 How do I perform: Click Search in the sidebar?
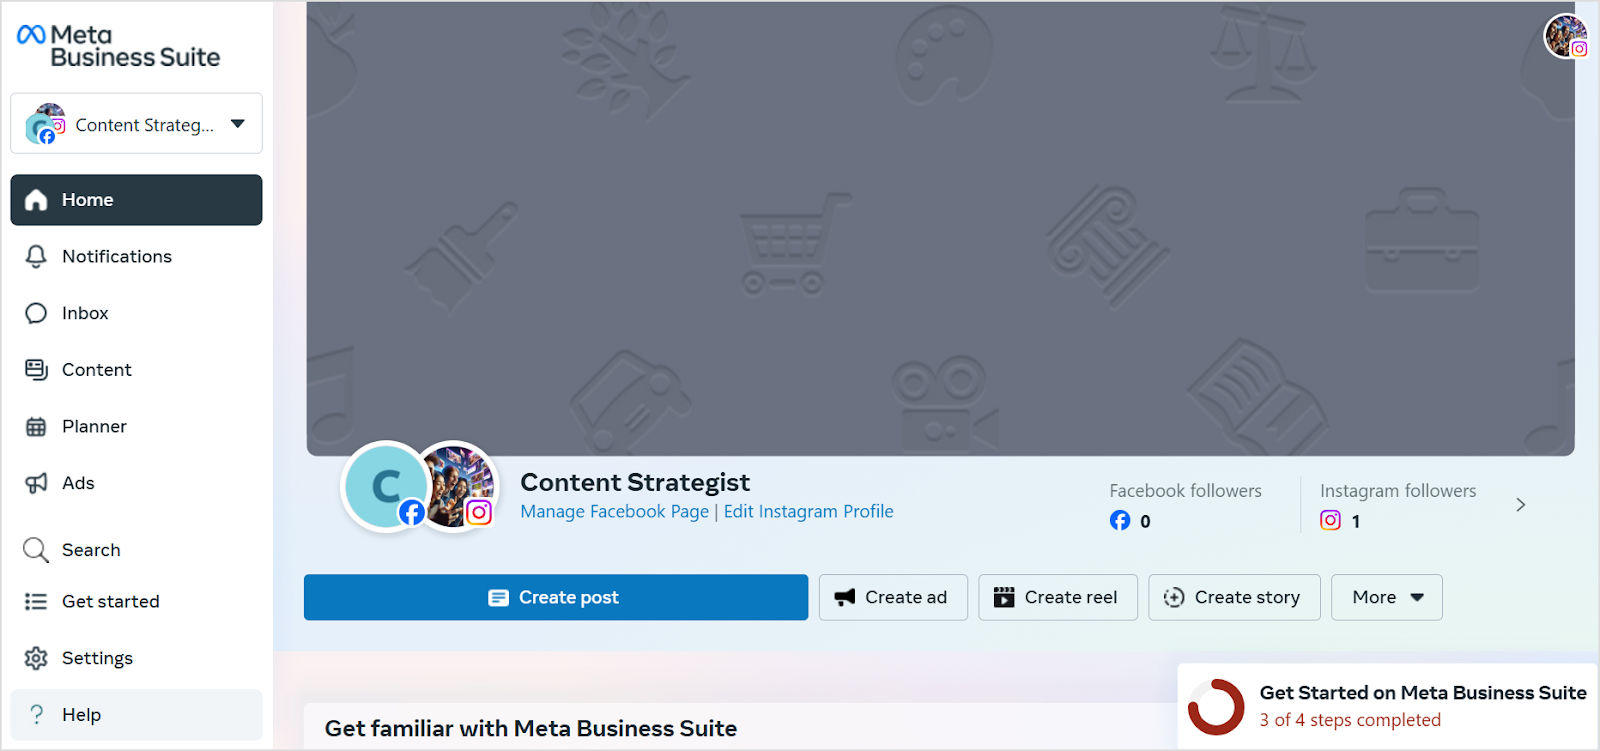(136, 550)
